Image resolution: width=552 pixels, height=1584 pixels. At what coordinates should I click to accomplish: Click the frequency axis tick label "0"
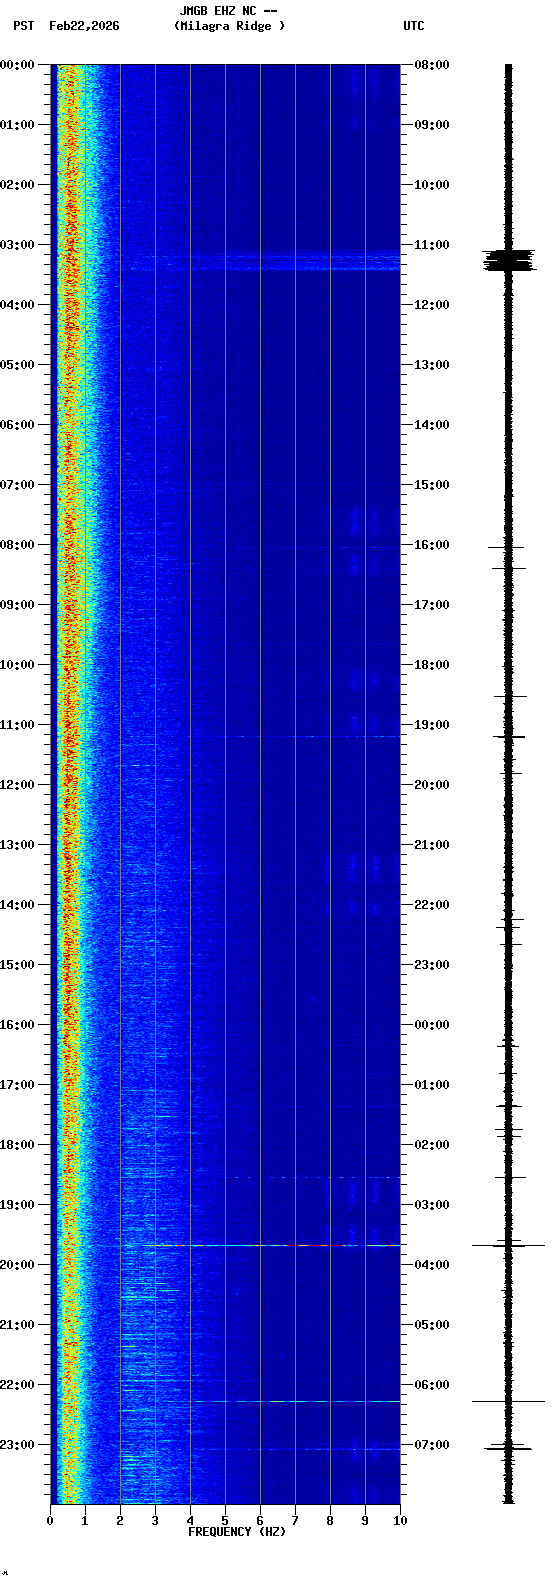[50, 1521]
